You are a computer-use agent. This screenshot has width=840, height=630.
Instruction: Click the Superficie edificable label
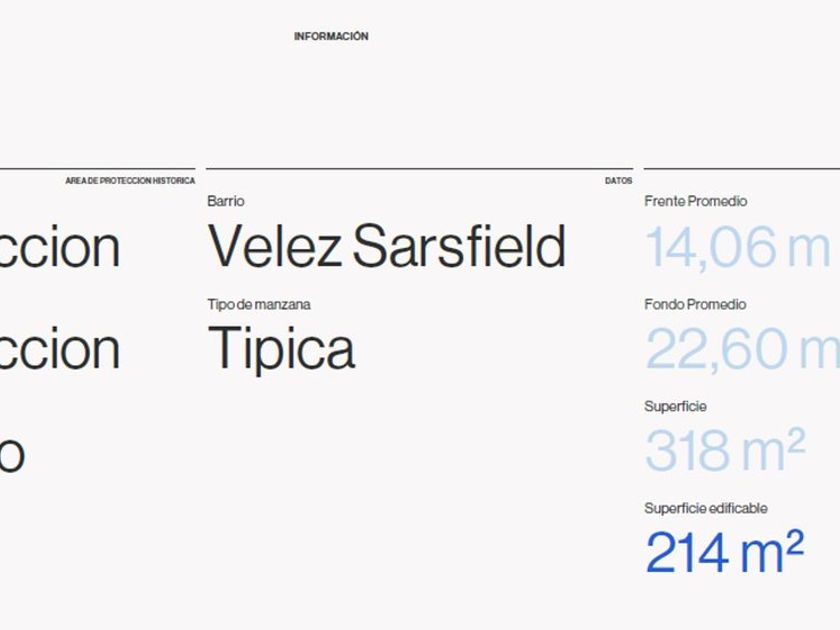coord(705,508)
